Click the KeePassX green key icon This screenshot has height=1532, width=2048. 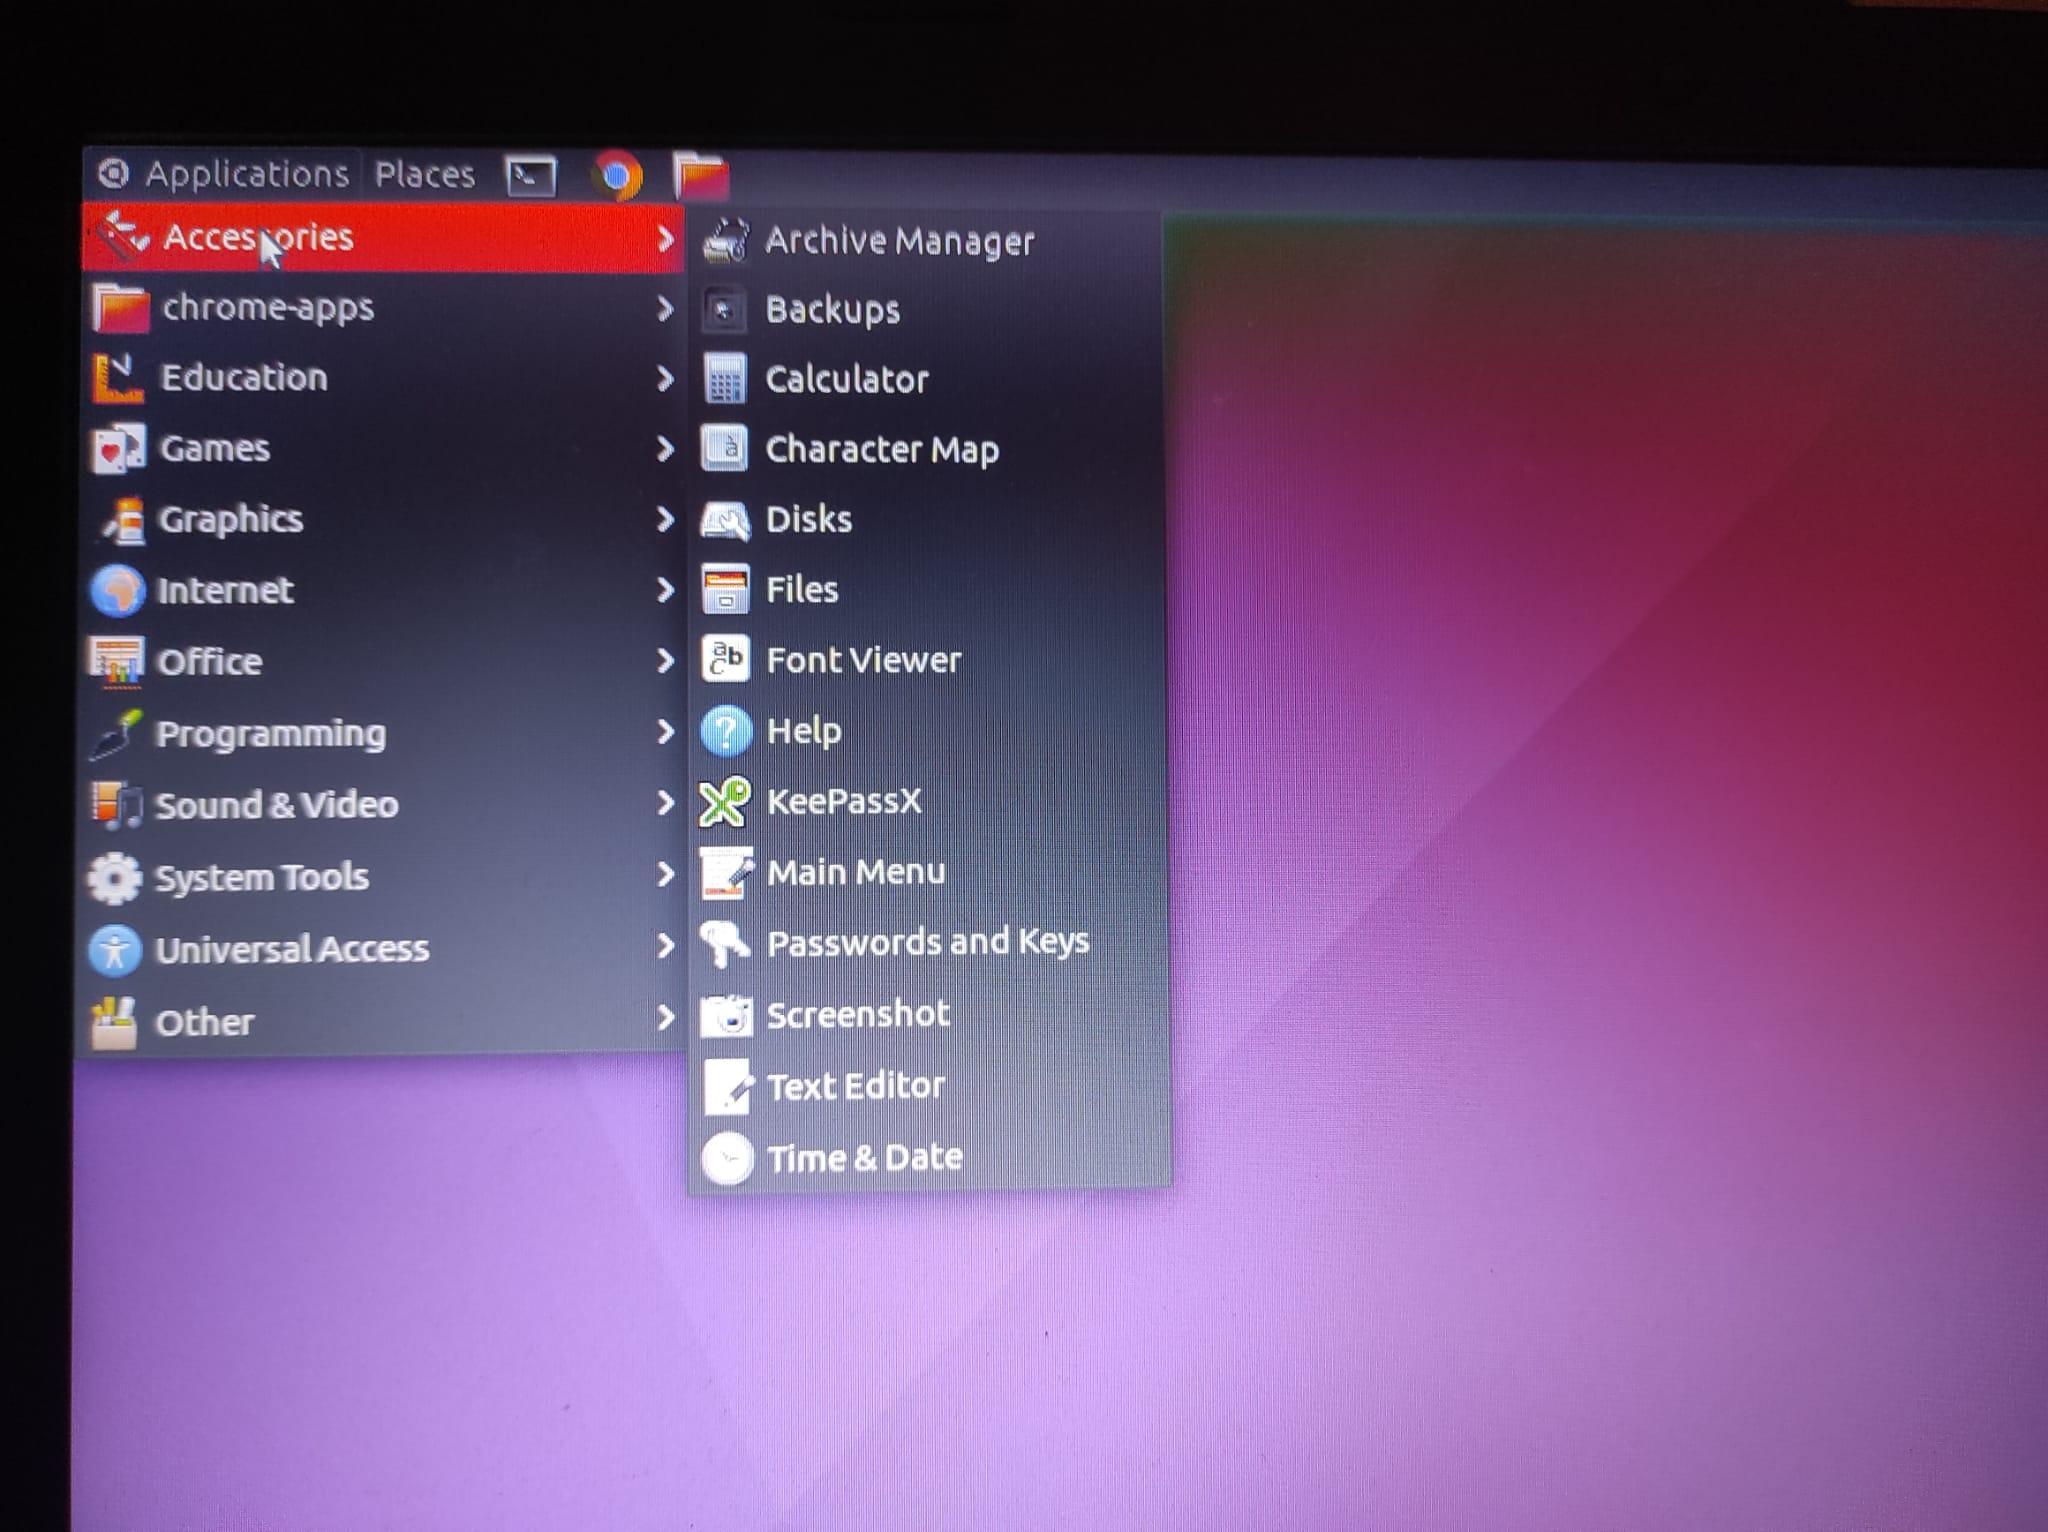pyautogui.click(x=725, y=802)
